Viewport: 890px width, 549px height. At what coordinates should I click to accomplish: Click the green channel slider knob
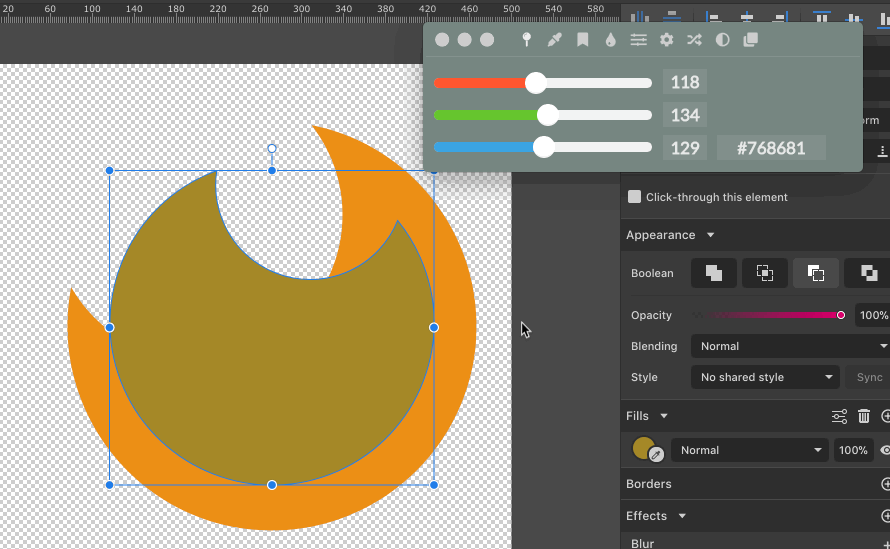click(x=548, y=115)
